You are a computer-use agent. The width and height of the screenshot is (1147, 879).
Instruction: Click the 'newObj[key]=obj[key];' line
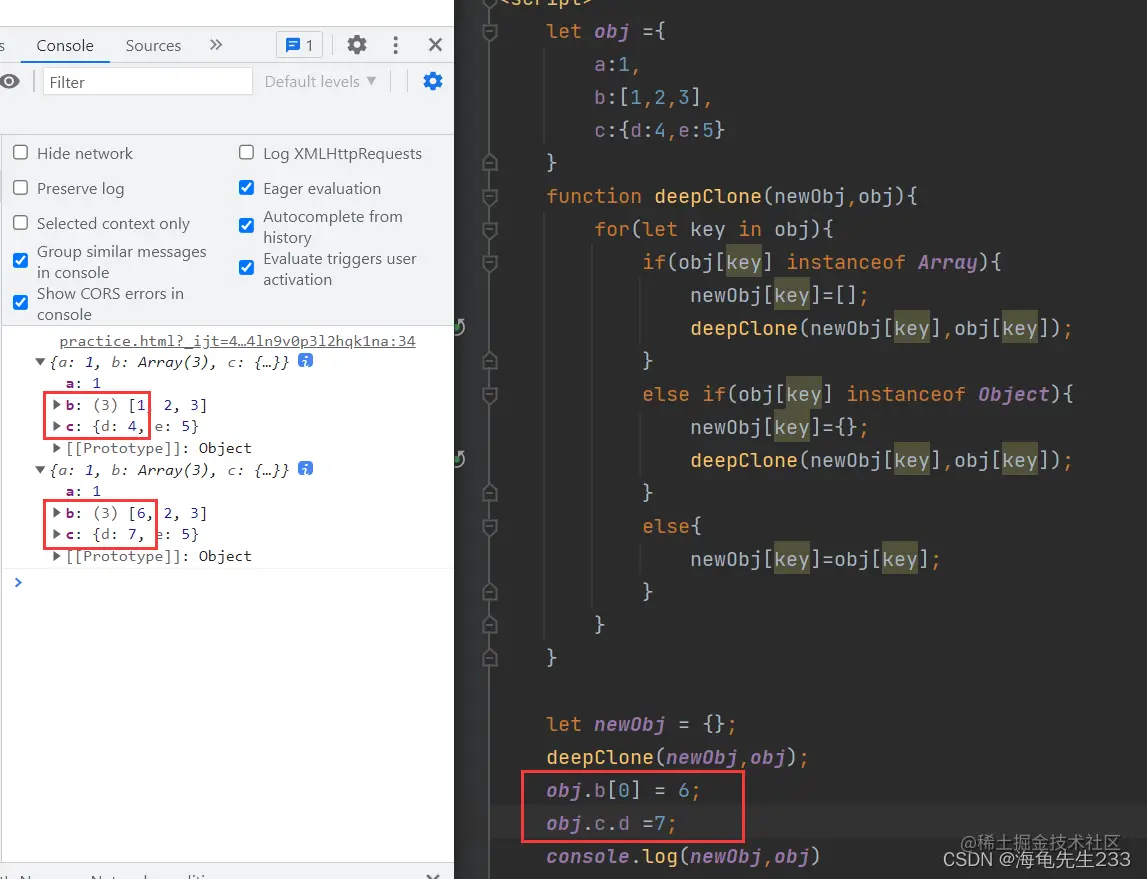coord(815,559)
